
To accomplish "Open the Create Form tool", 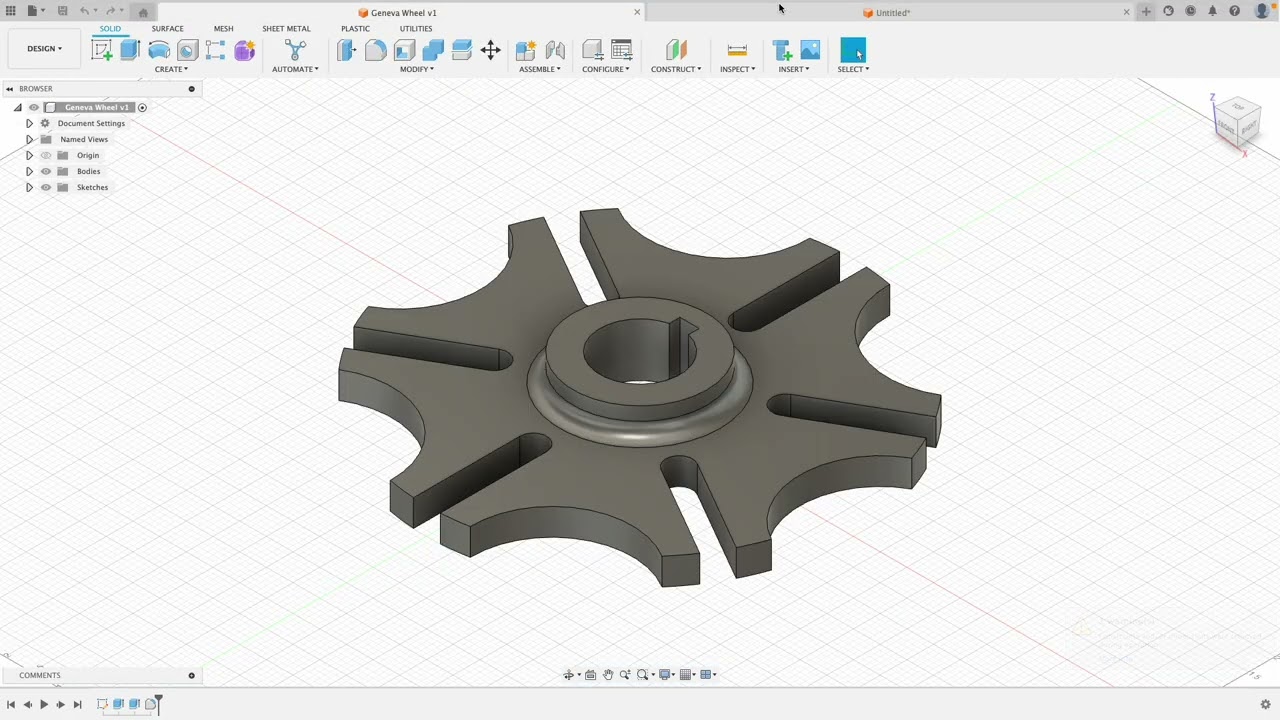I will pos(244,50).
